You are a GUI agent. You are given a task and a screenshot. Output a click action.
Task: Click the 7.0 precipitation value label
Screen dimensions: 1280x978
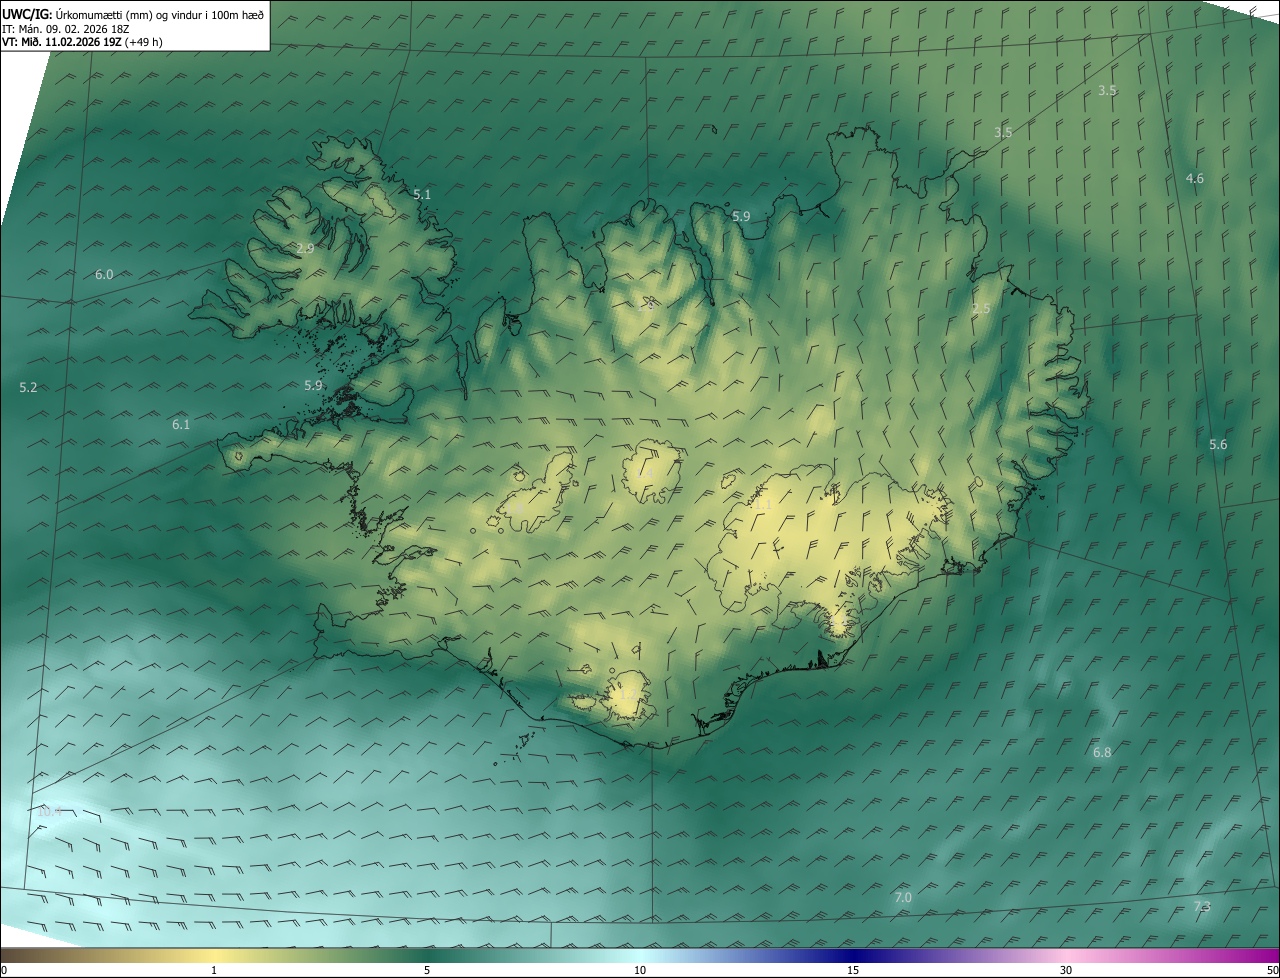click(903, 898)
